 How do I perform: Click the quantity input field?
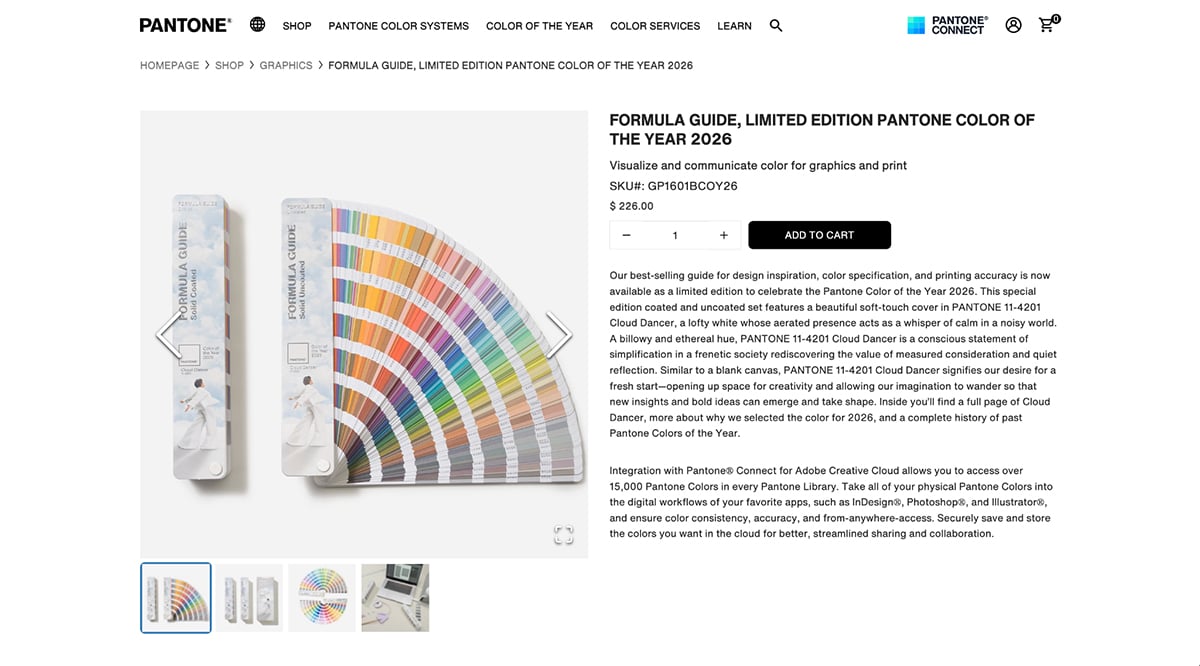tap(675, 234)
